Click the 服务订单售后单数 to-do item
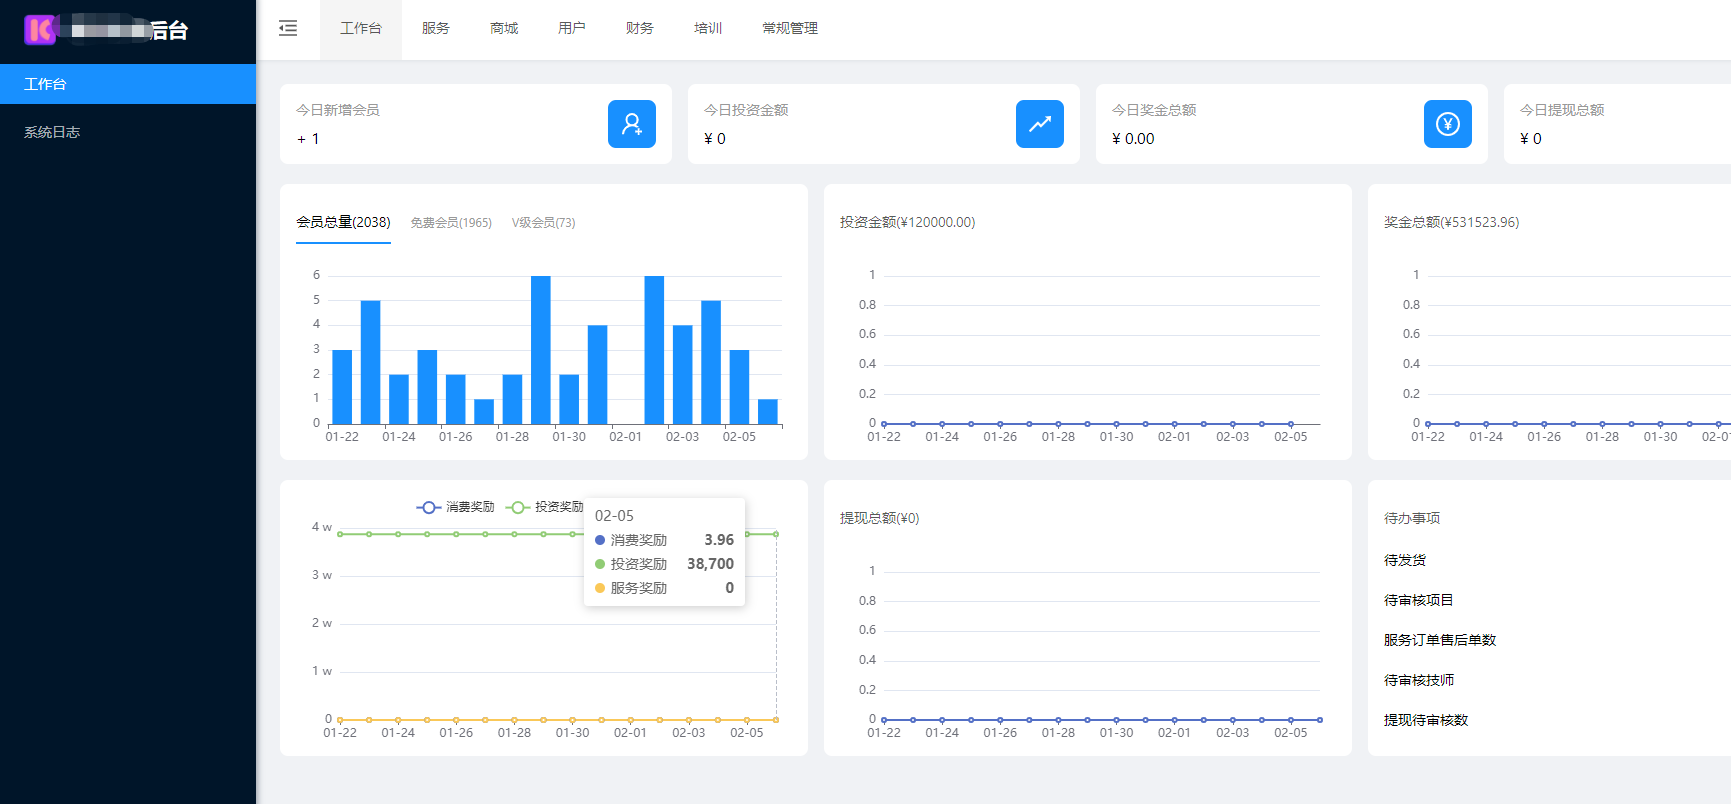The image size is (1731, 804). [x=1440, y=640]
